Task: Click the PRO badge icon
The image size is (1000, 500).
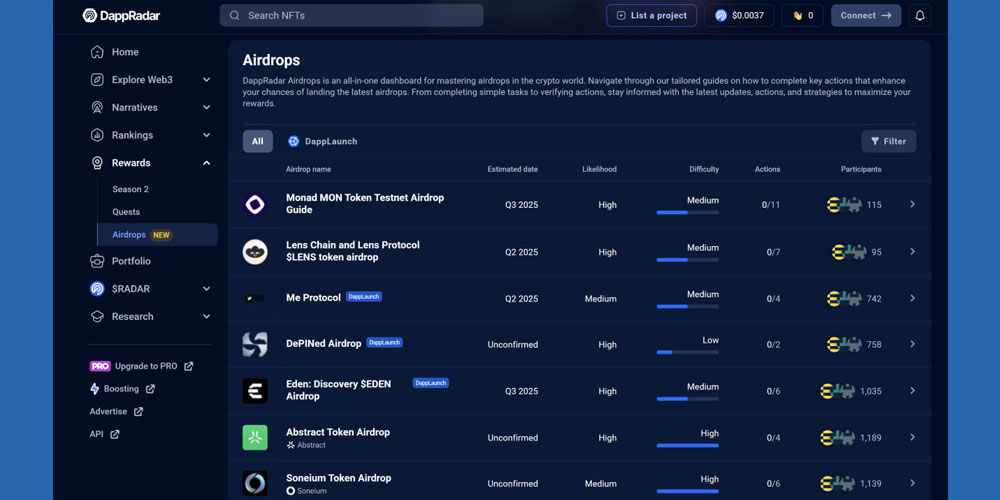Action: tap(100, 366)
